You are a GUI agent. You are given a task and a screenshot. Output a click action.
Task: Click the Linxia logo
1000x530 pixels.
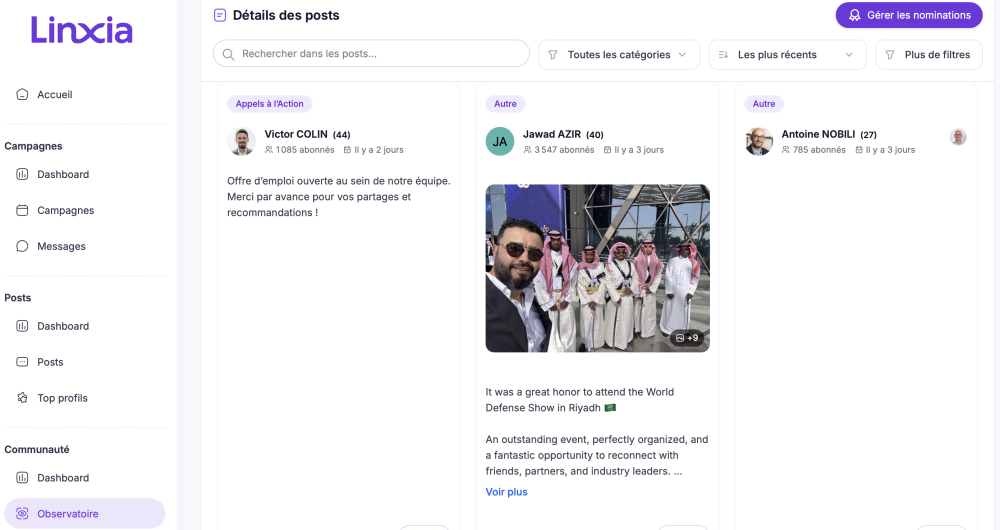82,31
